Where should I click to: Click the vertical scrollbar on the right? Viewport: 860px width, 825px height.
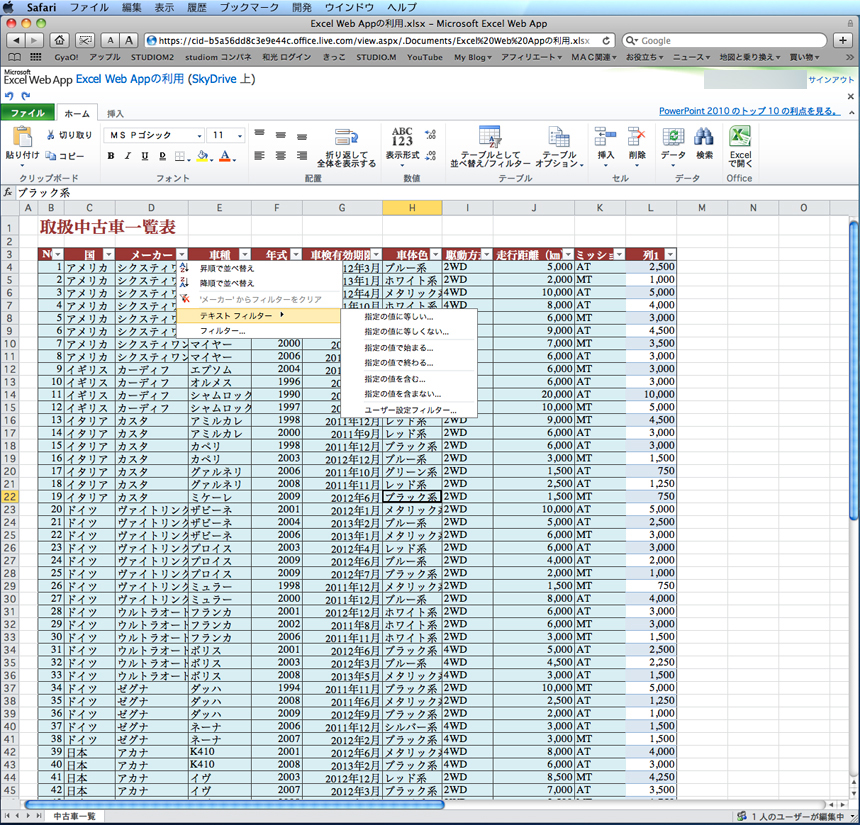coord(853,369)
